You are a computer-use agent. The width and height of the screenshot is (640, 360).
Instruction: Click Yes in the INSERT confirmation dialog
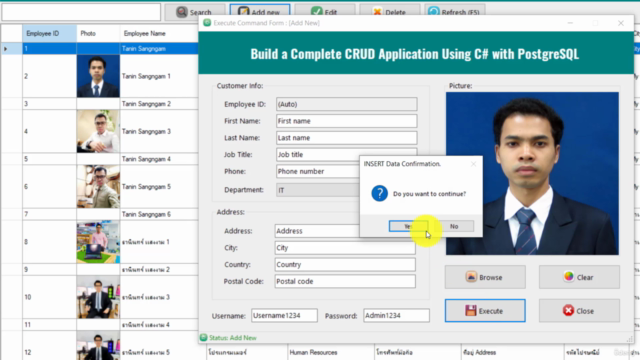coord(409,226)
